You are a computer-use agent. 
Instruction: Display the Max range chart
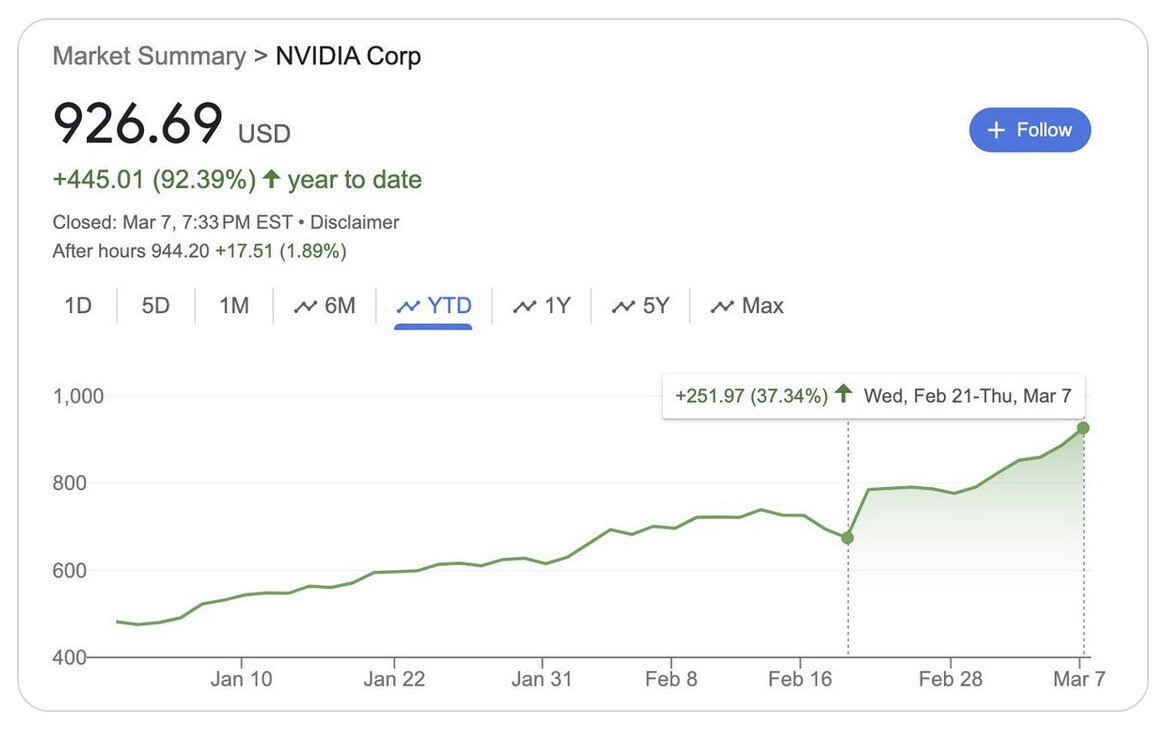point(747,306)
